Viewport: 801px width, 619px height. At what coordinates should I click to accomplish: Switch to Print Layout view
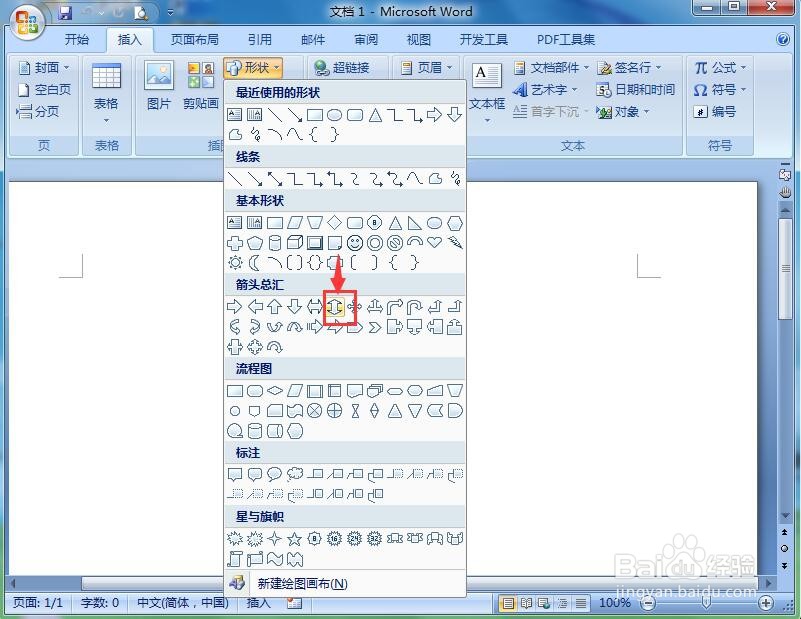coord(508,604)
